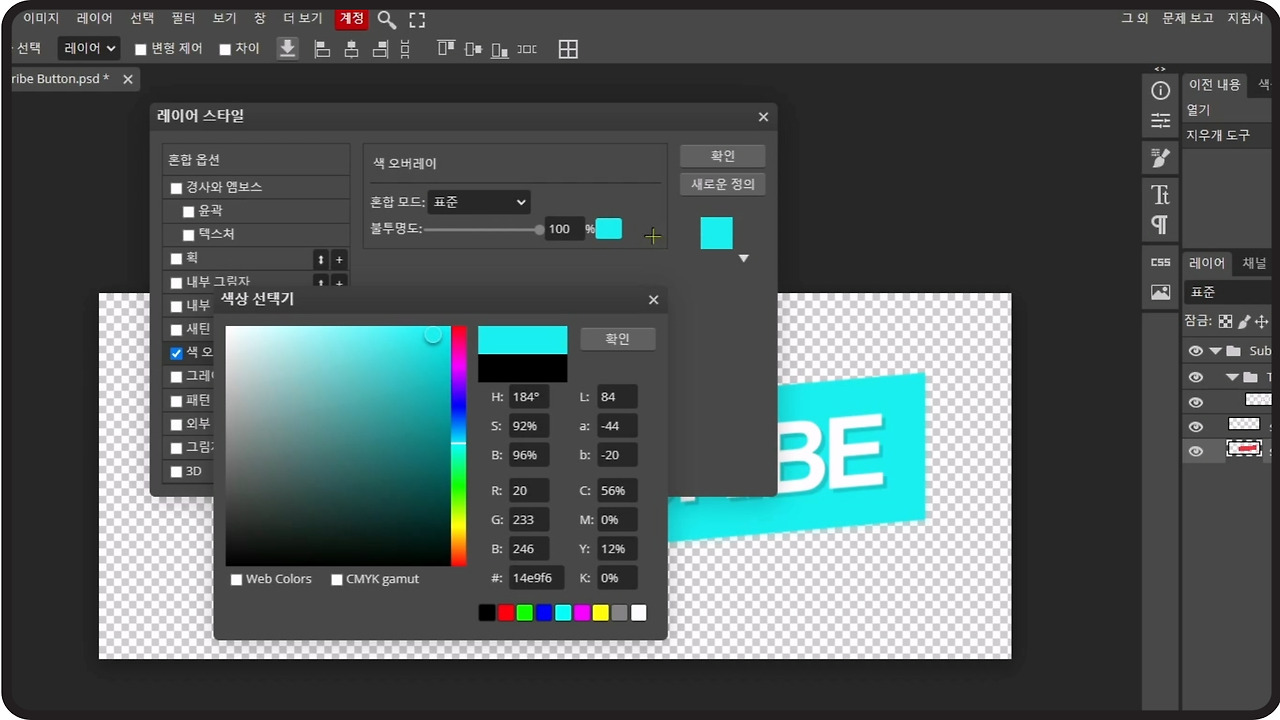
Task: Toggle fullscreen mode icon
Action: tap(417, 19)
